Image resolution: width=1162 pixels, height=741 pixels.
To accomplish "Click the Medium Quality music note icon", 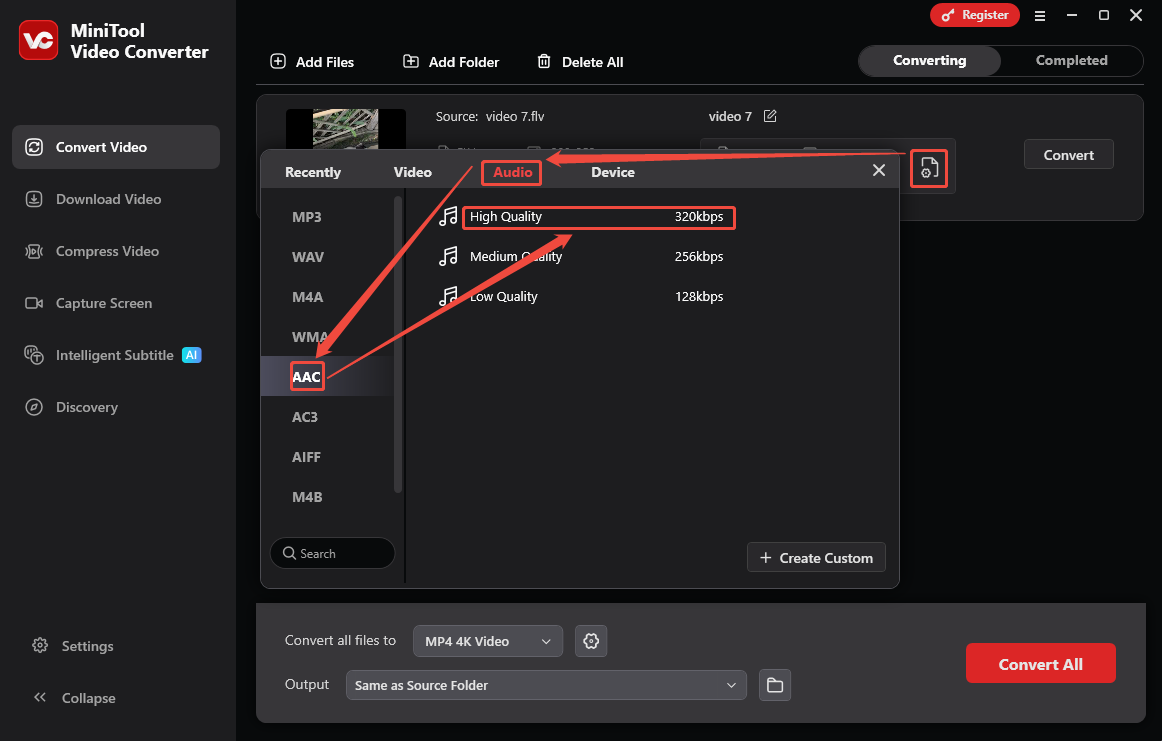I will [x=448, y=256].
